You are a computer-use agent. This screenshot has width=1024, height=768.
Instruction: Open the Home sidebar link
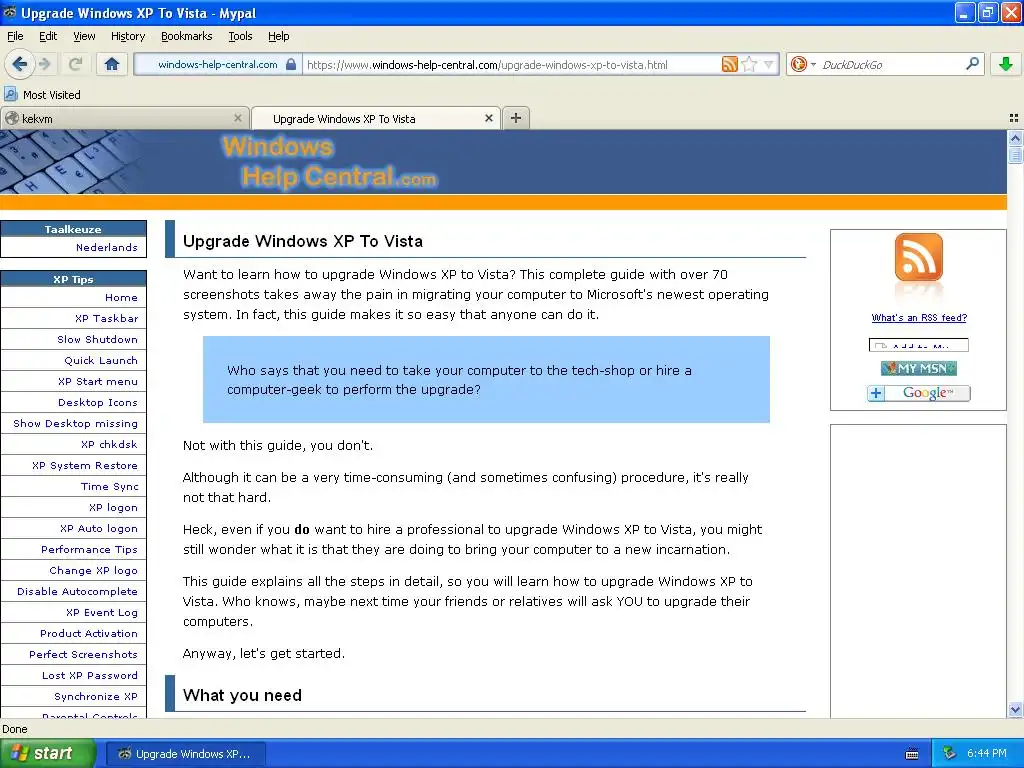click(x=121, y=298)
